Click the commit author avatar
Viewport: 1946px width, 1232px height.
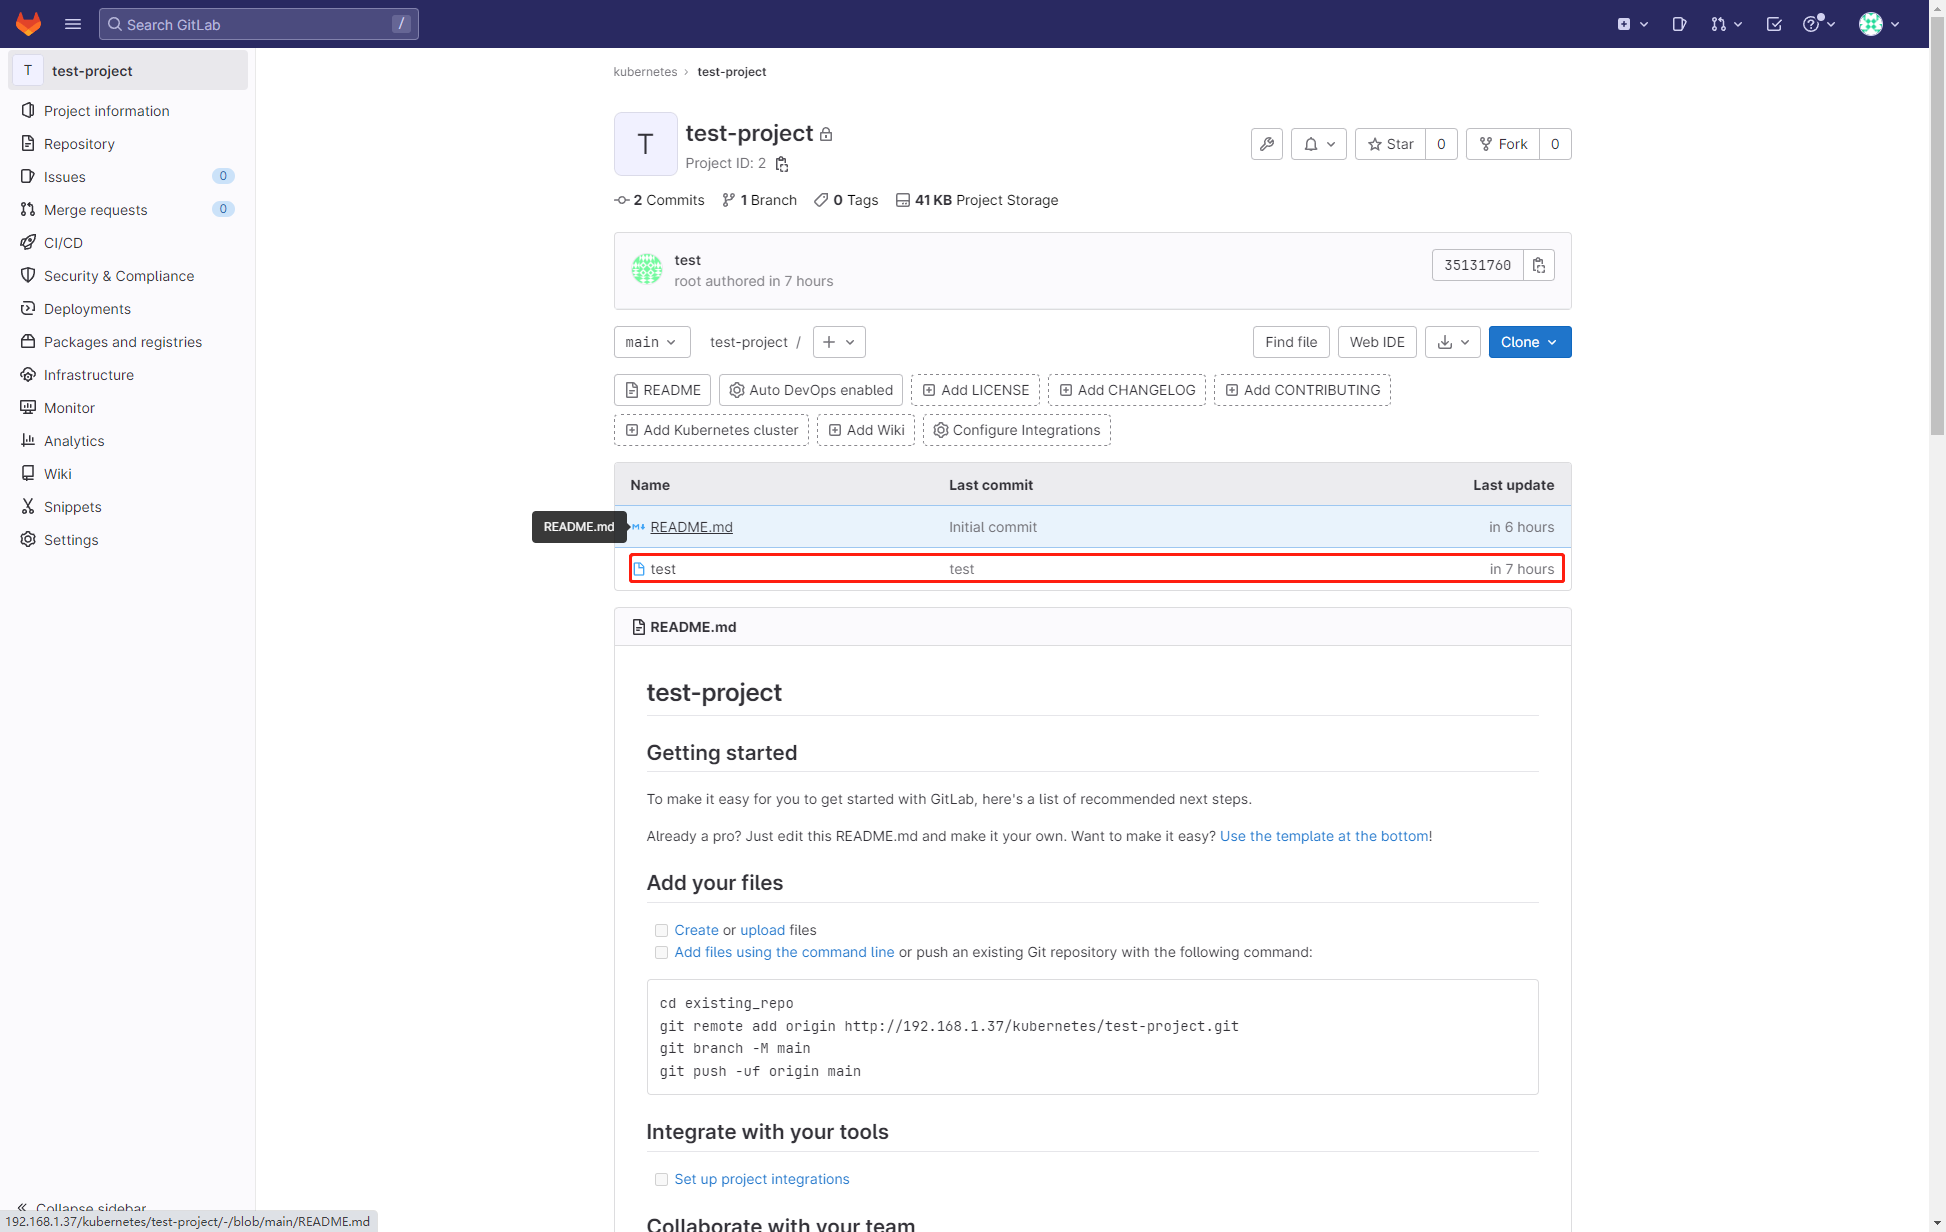coord(647,269)
